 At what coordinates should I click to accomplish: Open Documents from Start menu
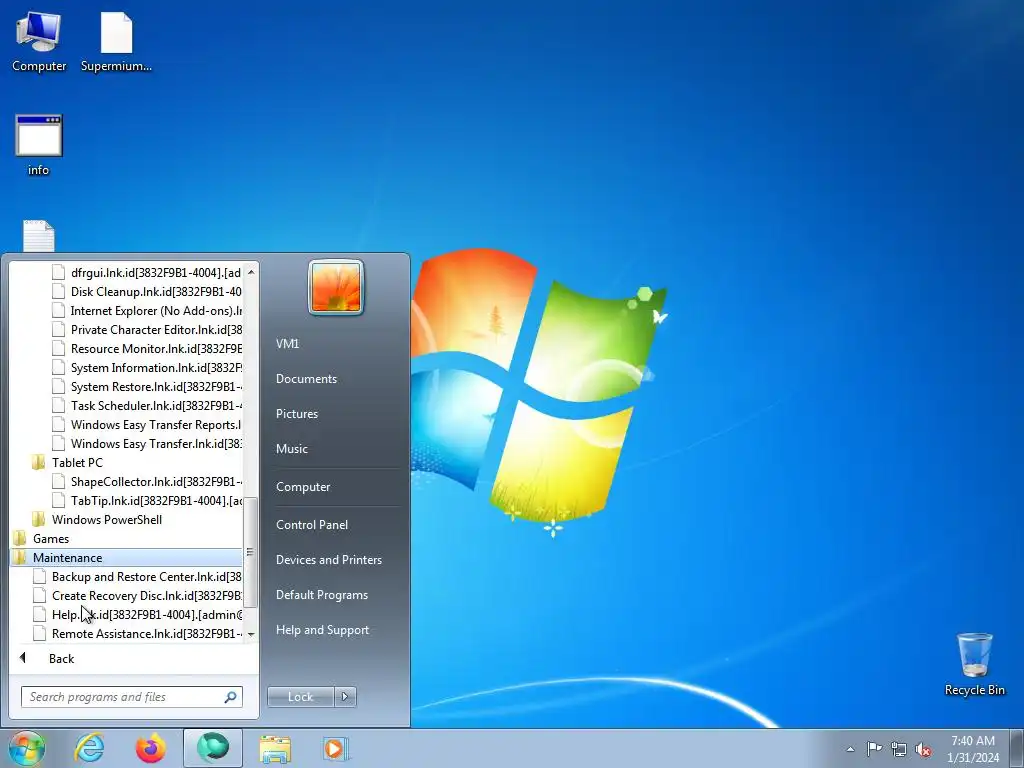click(x=306, y=379)
